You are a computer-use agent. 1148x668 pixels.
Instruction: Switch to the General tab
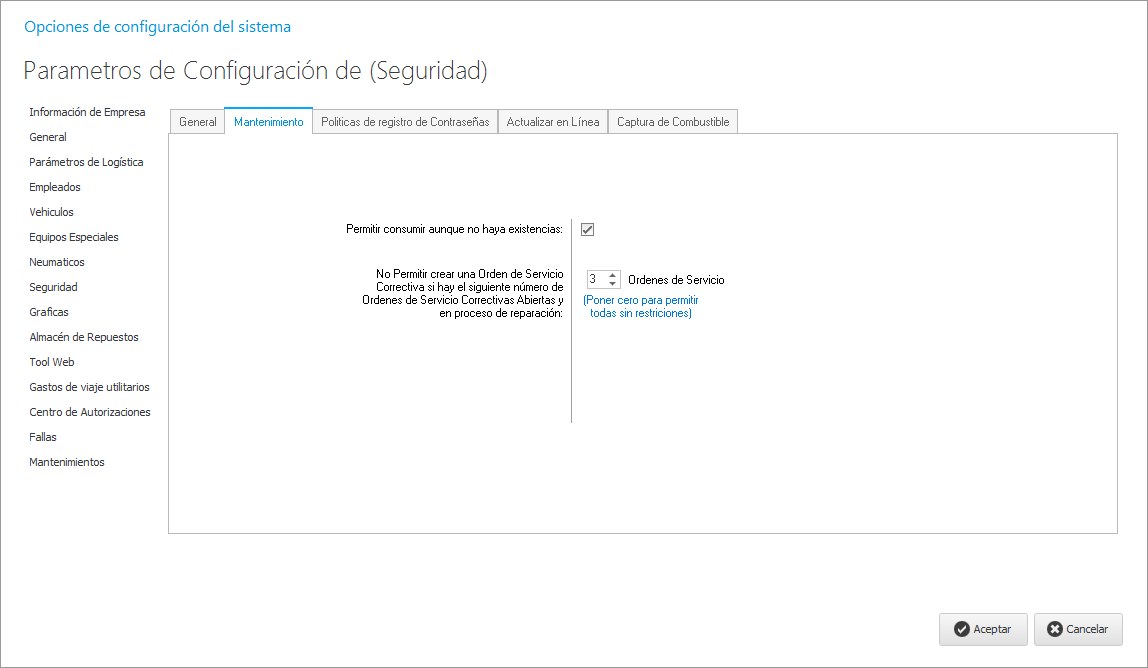(197, 122)
